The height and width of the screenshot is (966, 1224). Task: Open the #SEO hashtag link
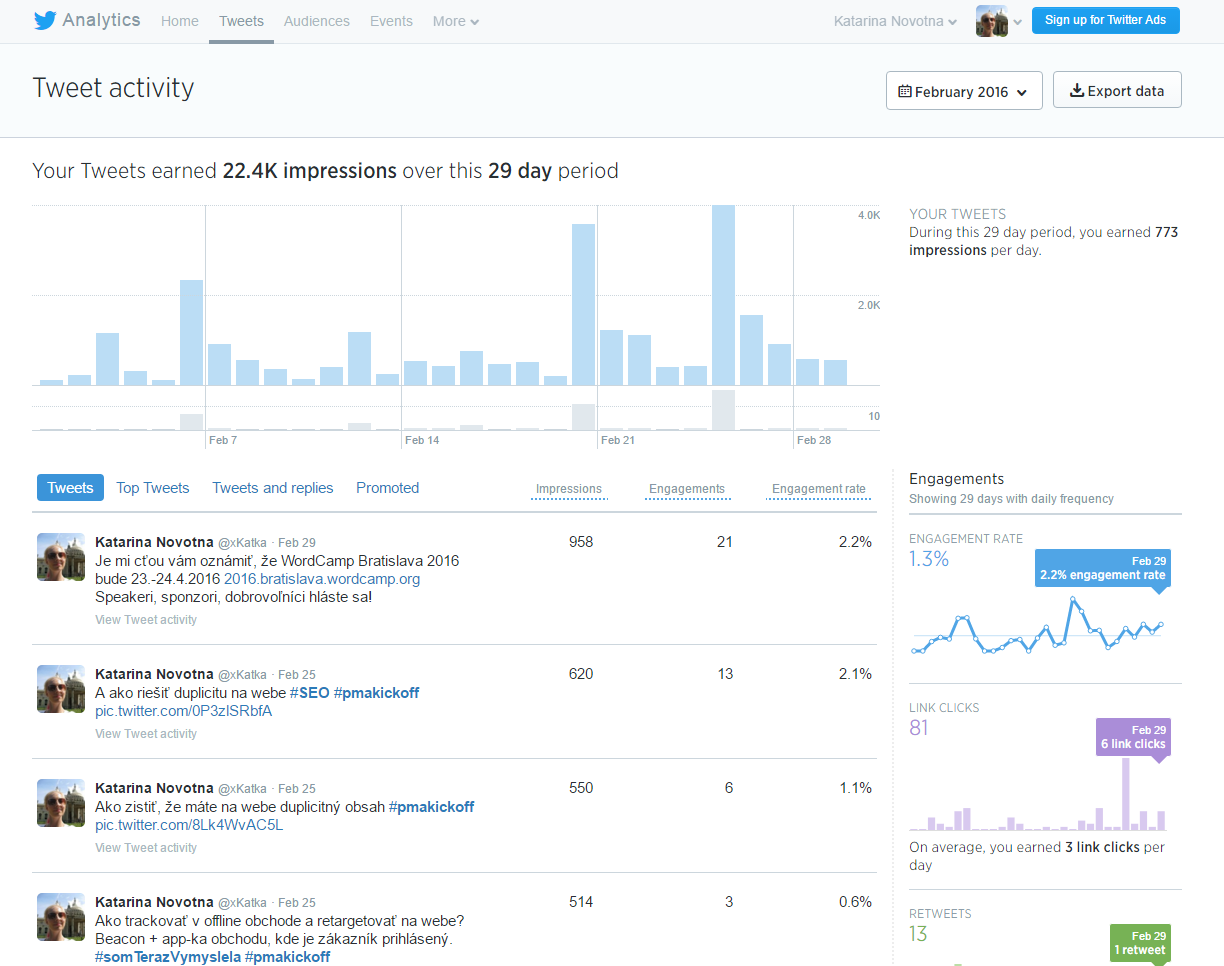[x=309, y=693]
